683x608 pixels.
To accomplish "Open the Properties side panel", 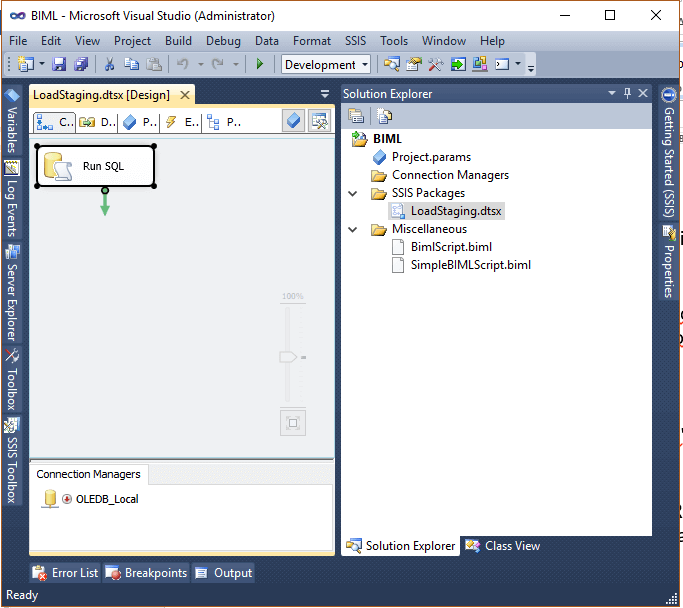I will click(x=669, y=261).
